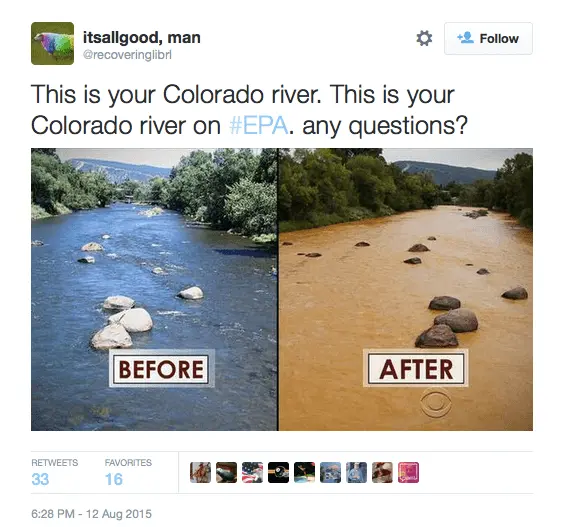Open the itsallgood, man display name
Viewport: 564px width, 527px height.
(x=142, y=37)
